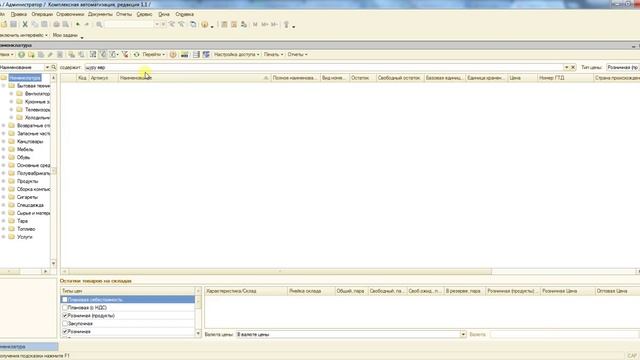Clear search text with X button
The image size is (640, 360).
coord(573,67)
